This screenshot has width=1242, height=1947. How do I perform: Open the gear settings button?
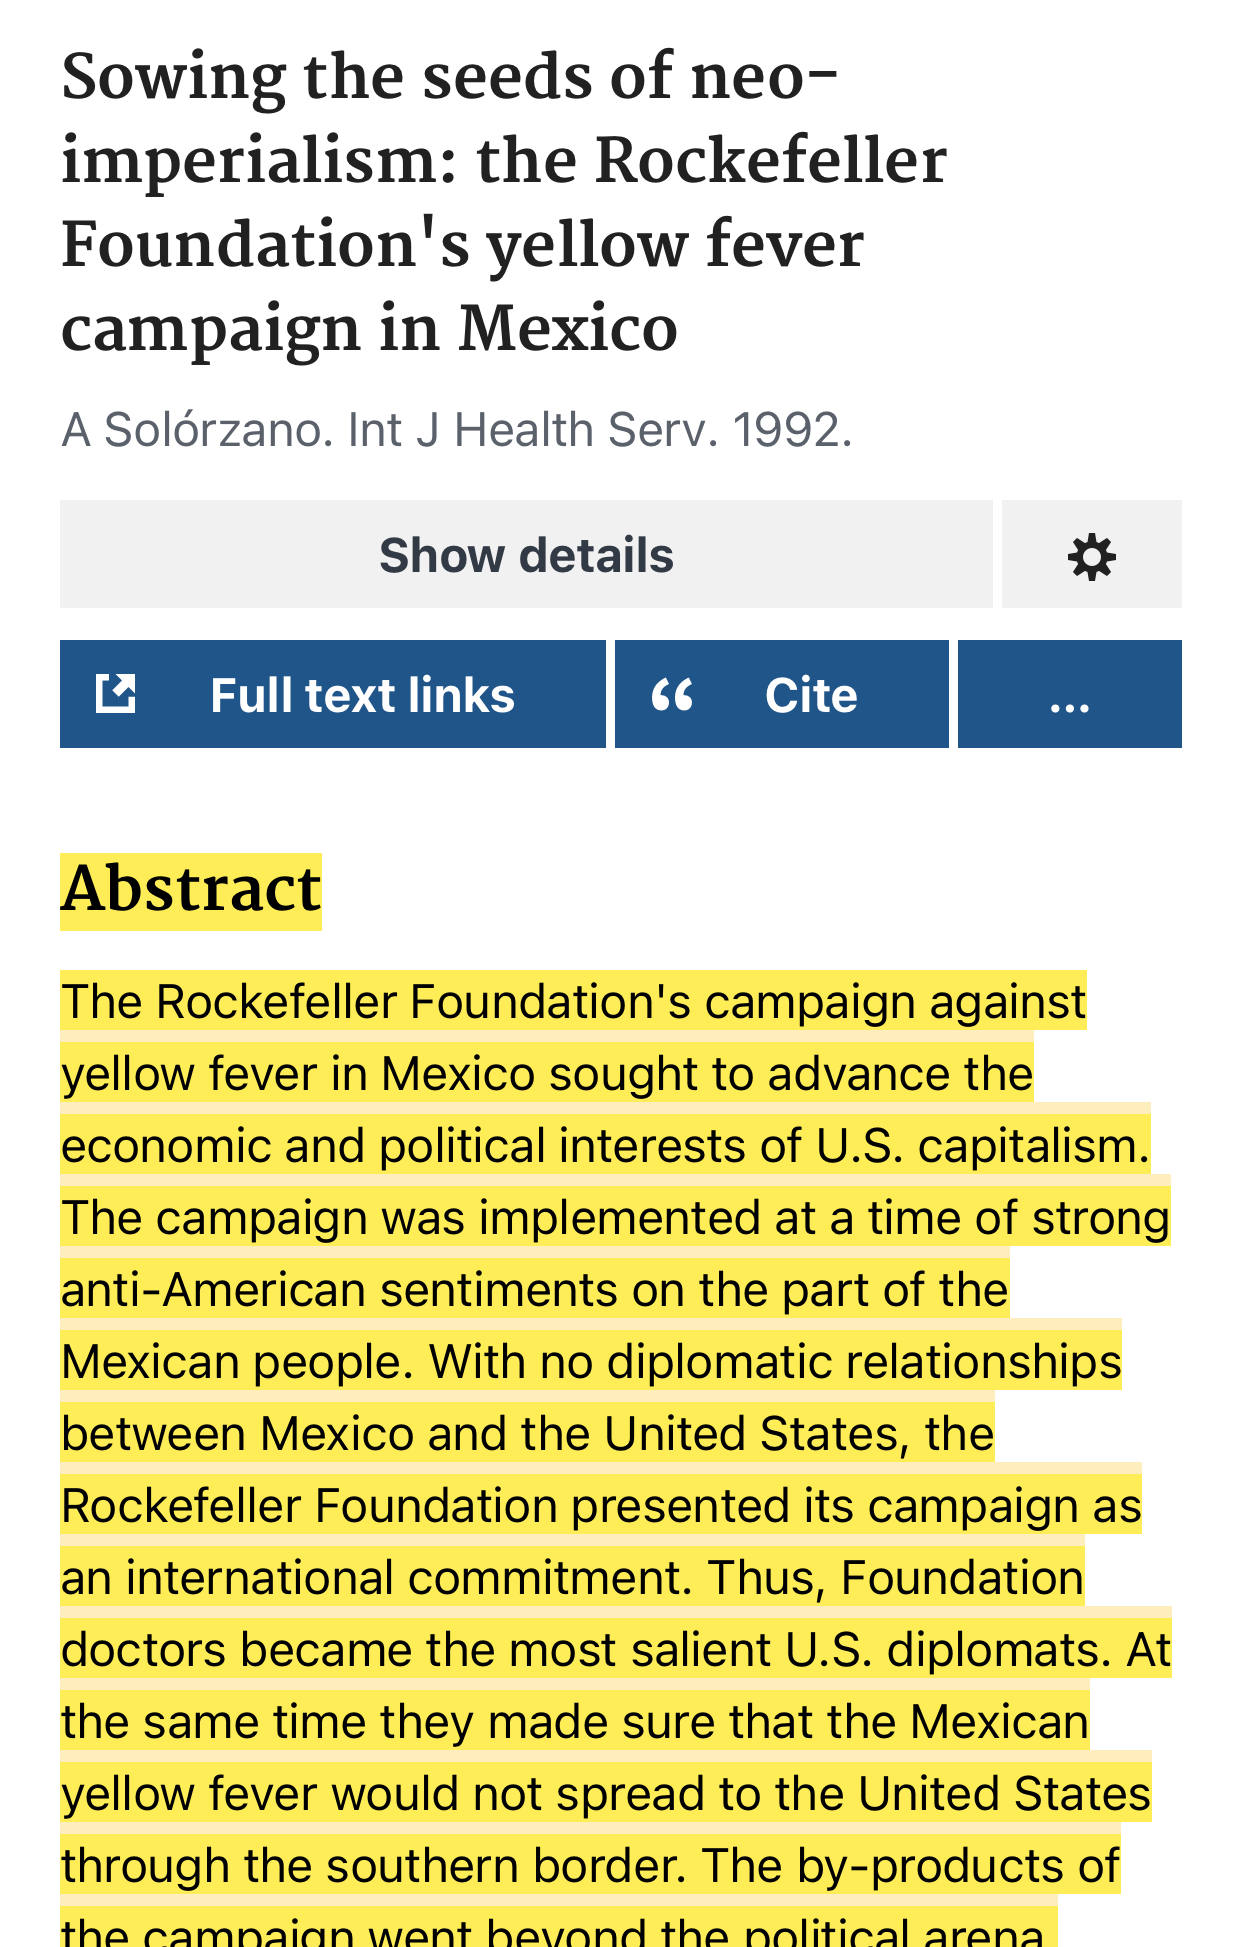coord(1091,554)
